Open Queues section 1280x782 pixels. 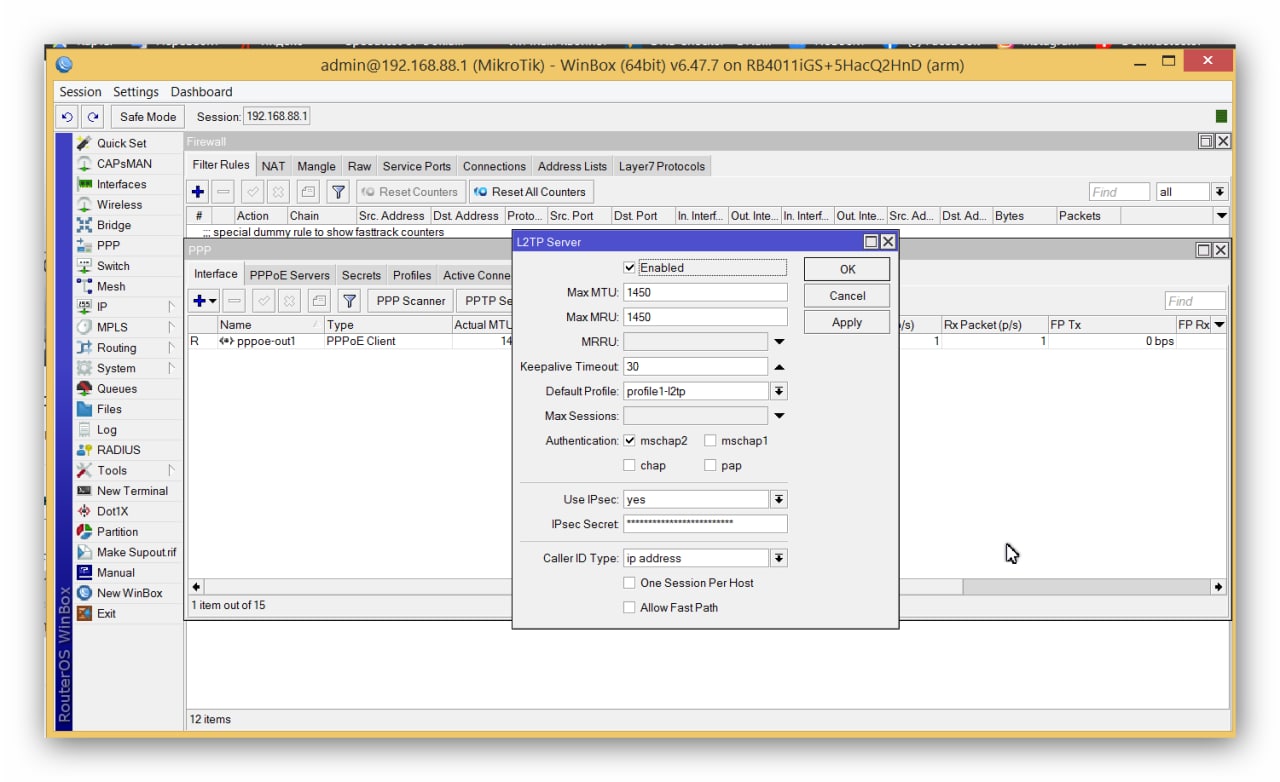117,389
